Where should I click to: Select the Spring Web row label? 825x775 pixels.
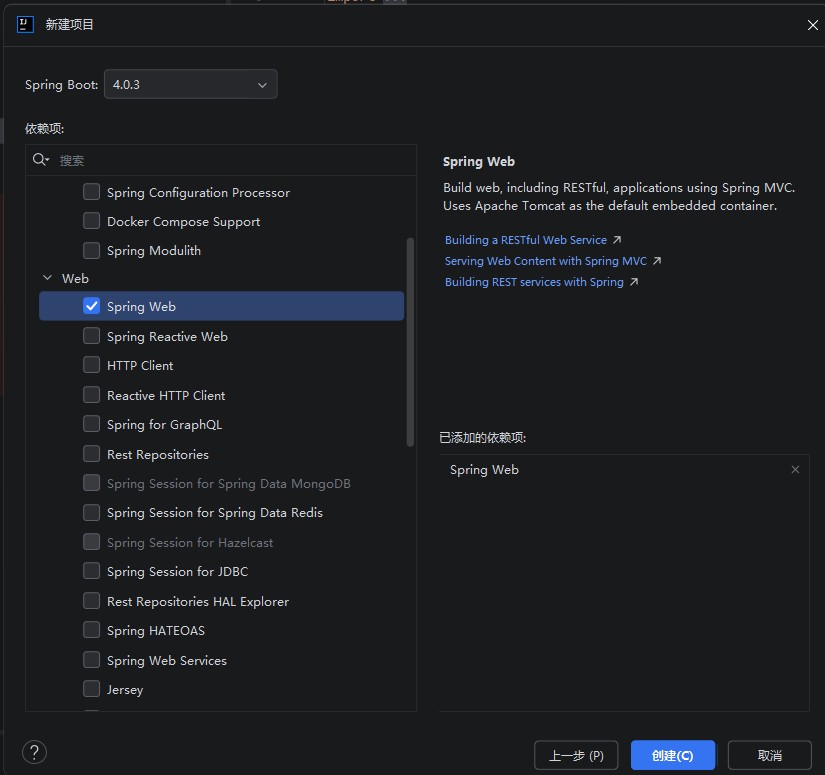click(141, 307)
